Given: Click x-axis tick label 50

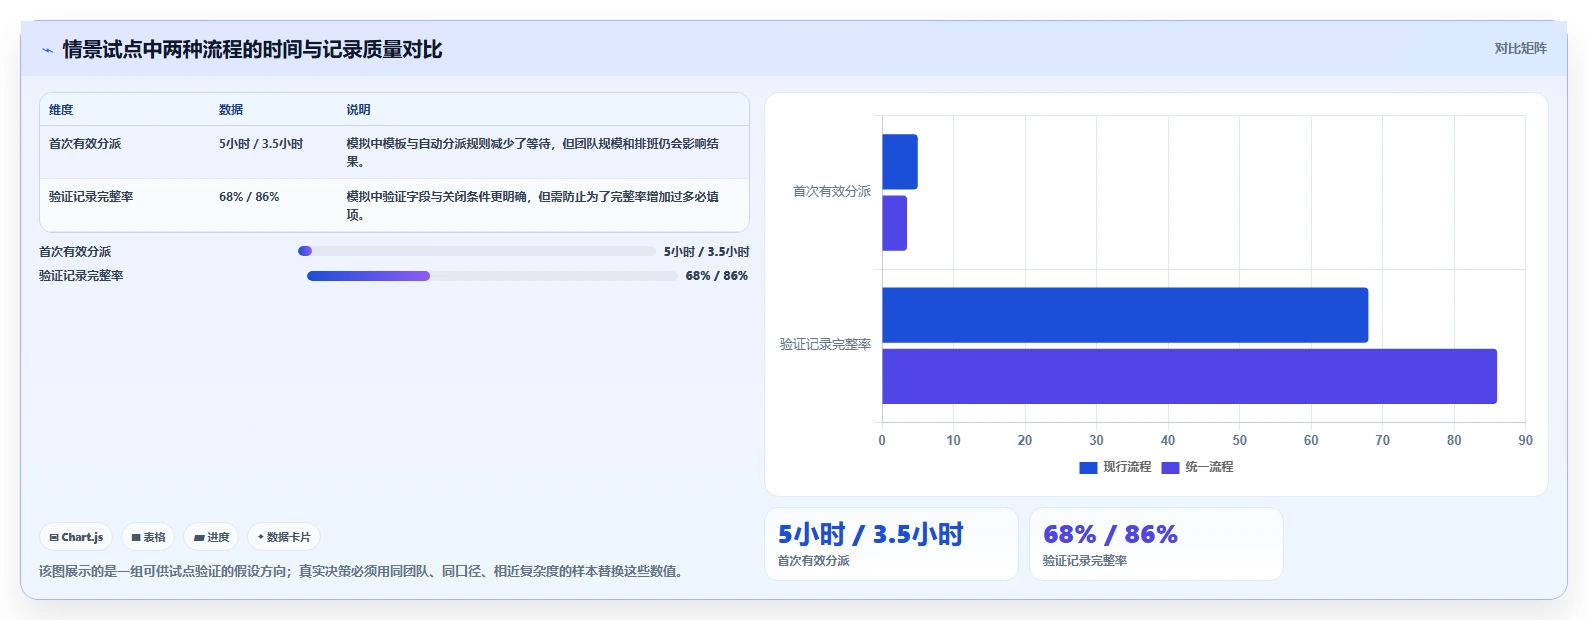Looking at the screenshot, I should point(1239,440).
